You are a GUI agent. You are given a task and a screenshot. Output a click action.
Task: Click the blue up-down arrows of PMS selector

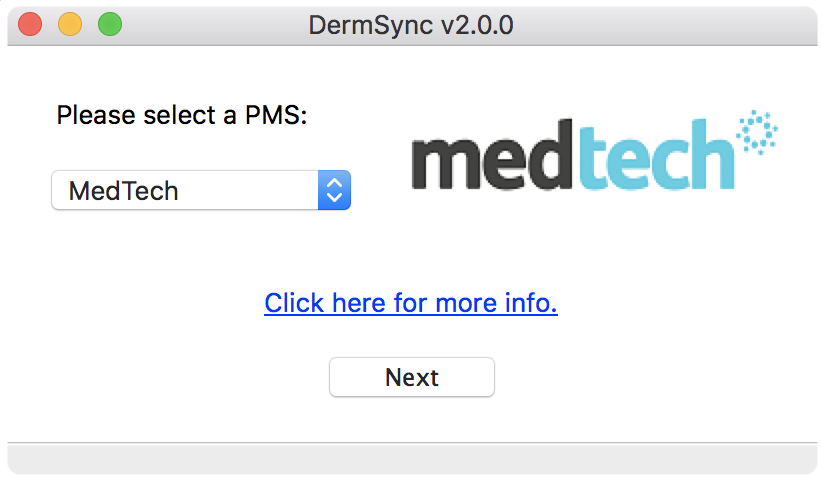click(334, 190)
